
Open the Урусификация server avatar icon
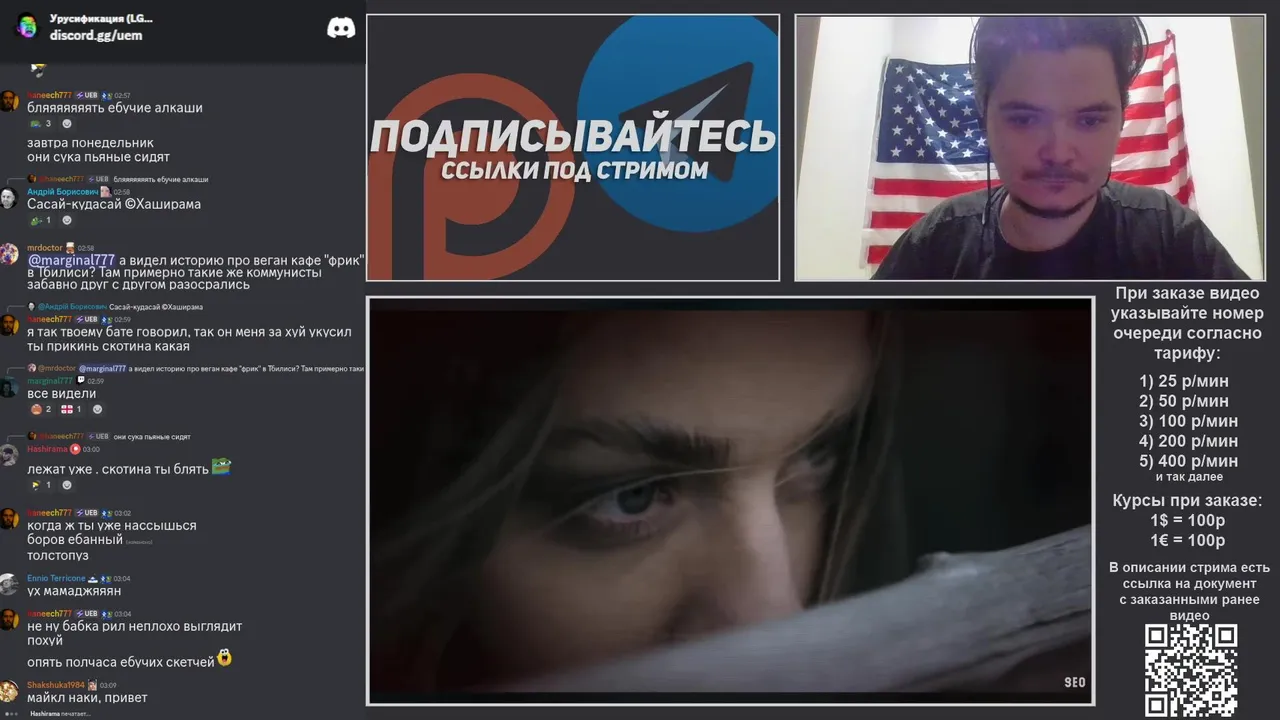pos(27,27)
